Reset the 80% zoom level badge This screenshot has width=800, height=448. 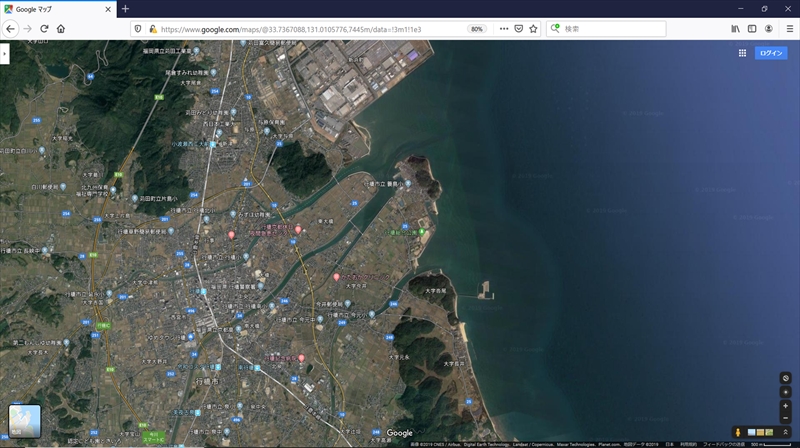[477, 29]
